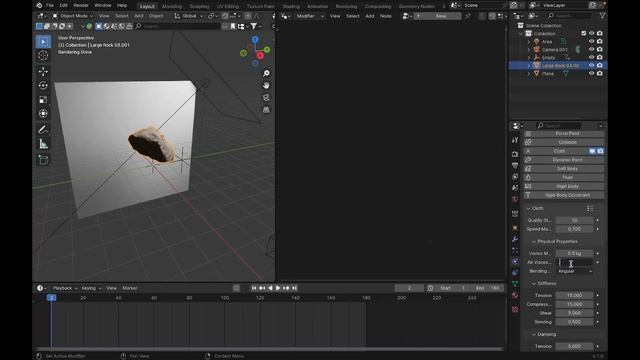Open the Window menu

tap(103, 5)
